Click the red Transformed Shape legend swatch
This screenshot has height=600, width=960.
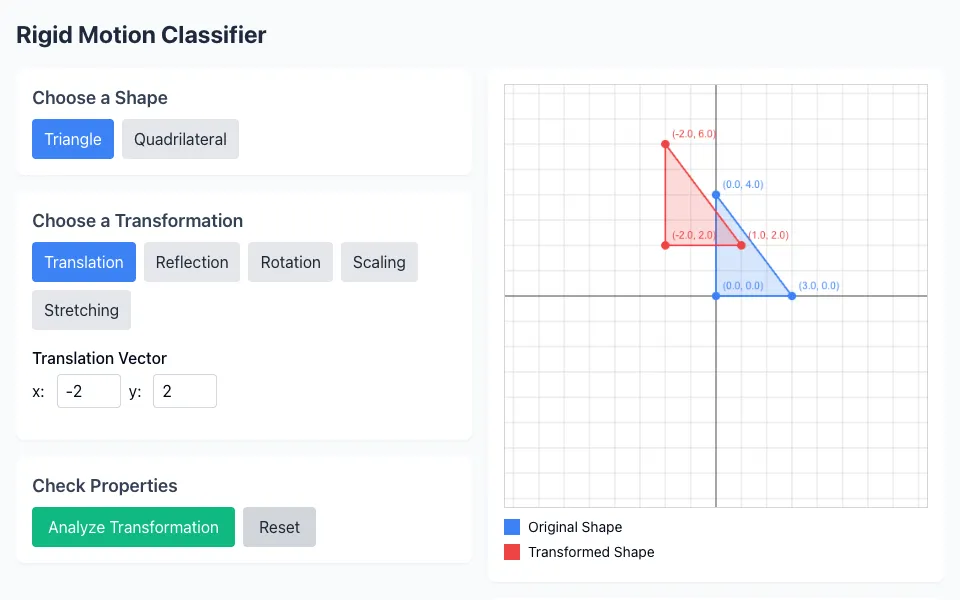coord(512,552)
